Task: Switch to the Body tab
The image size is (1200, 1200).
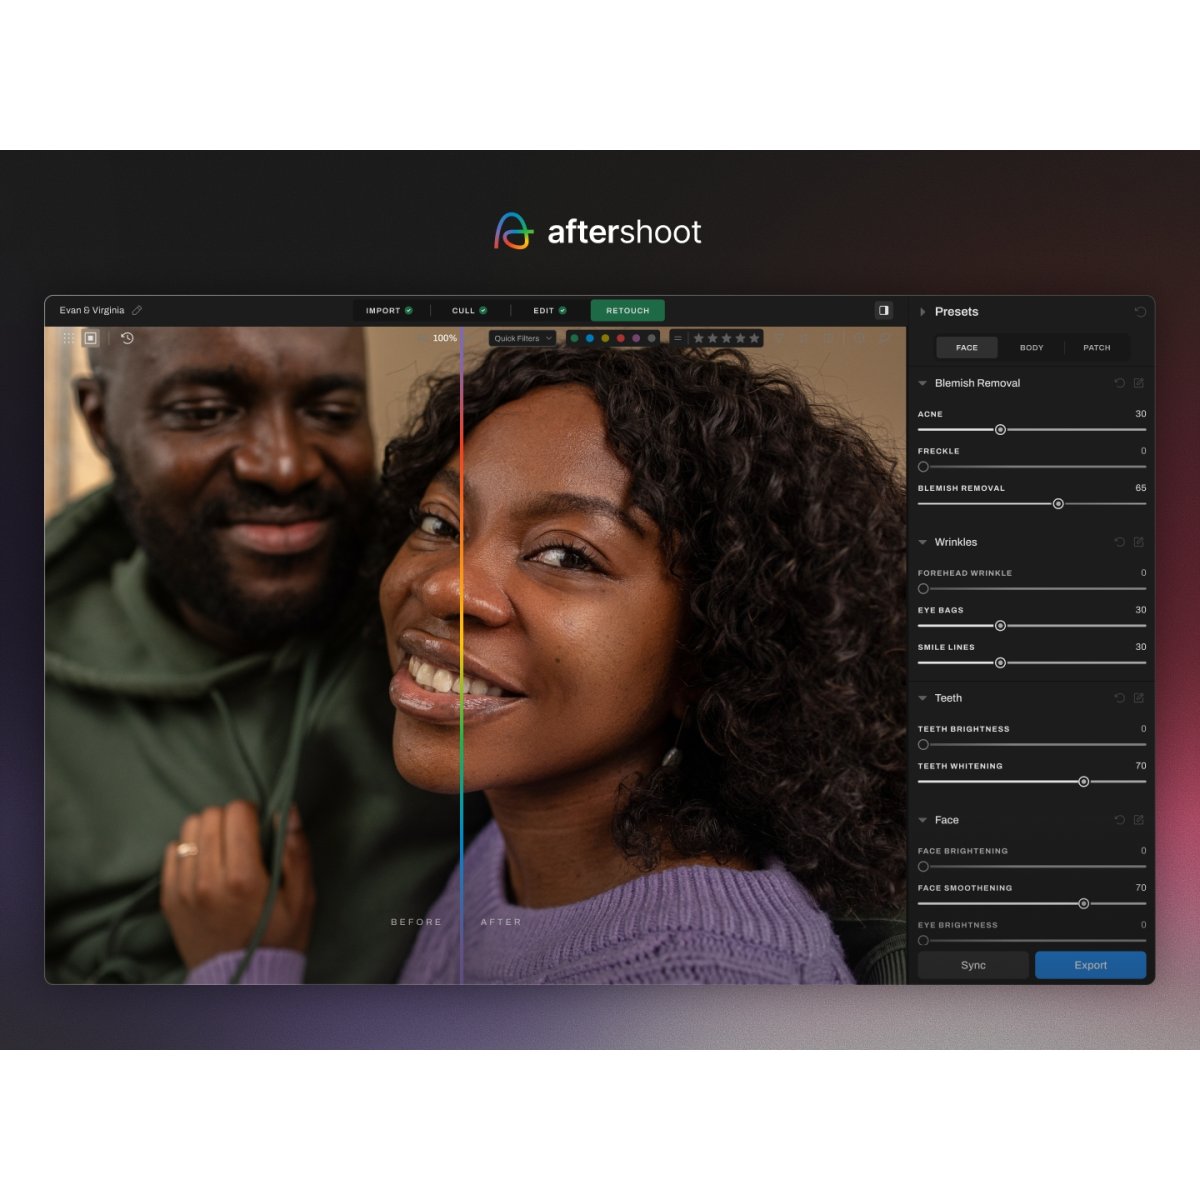Action: (x=1031, y=348)
